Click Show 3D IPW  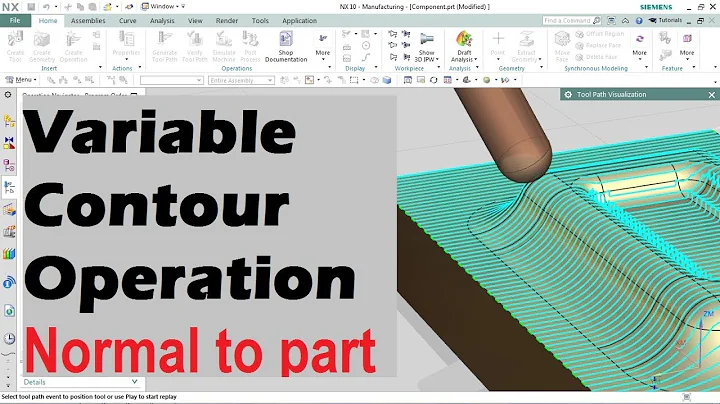[x=427, y=48]
